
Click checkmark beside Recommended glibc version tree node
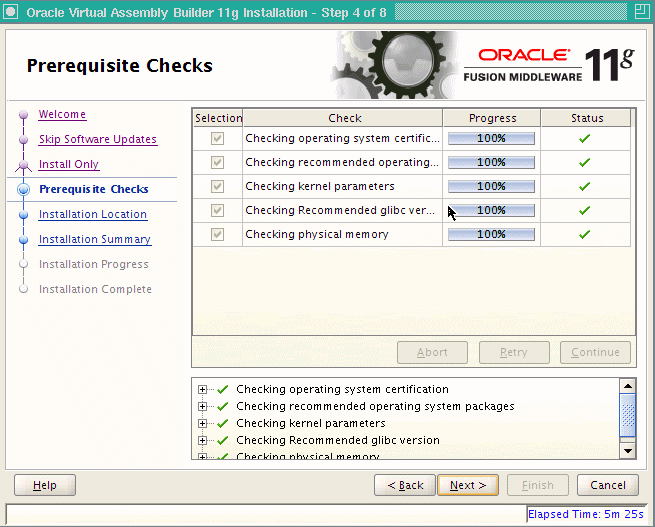click(x=223, y=440)
